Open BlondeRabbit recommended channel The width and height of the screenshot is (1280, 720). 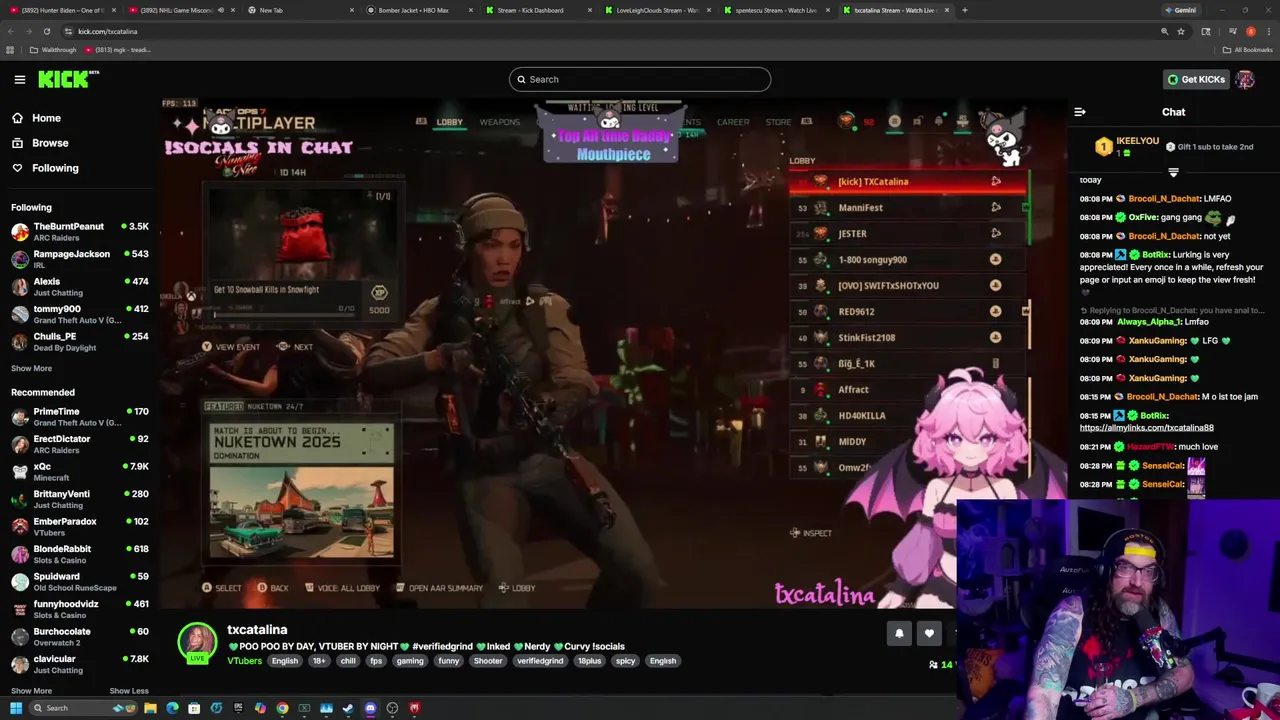(x=80, y=554)
